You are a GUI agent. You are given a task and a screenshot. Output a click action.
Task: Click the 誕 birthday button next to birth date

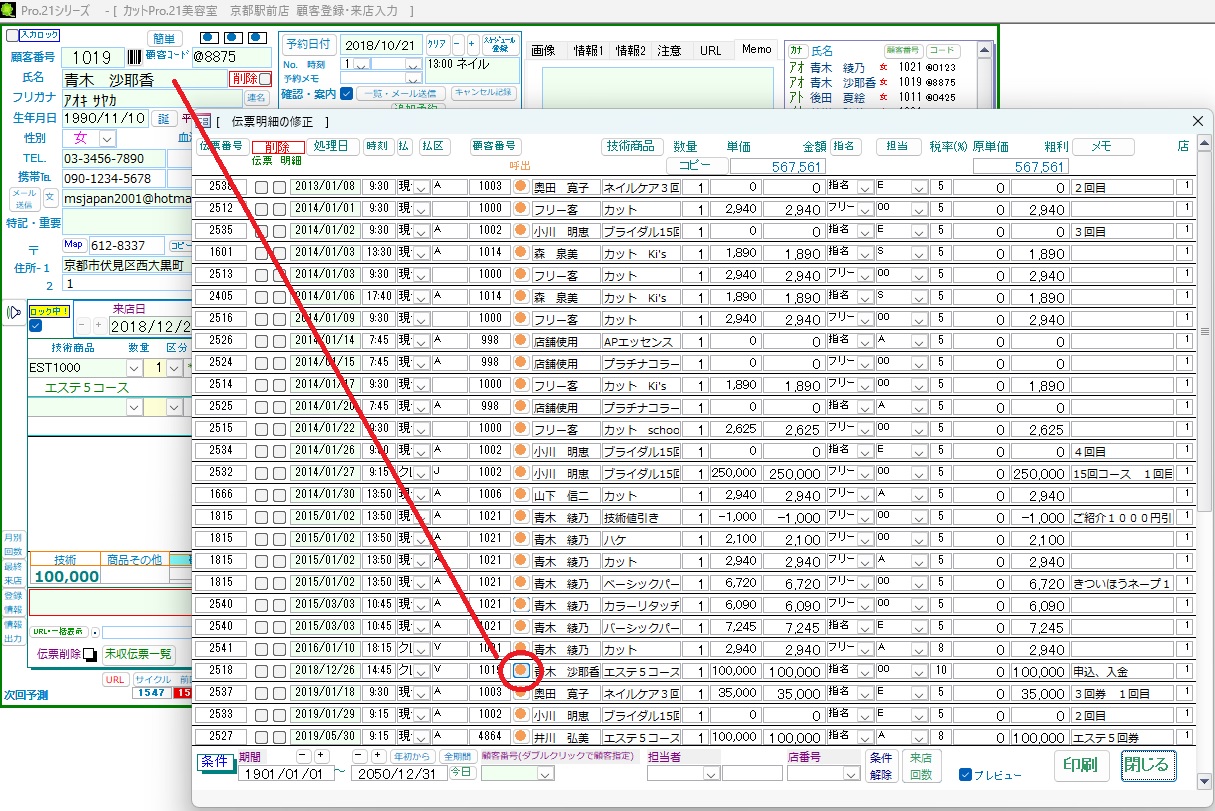coord(164,118)
